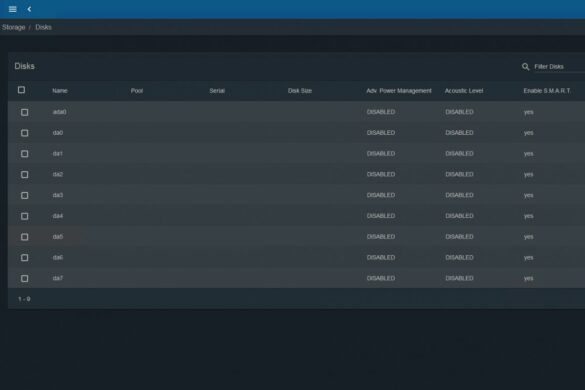Select disk da5 with its checkbox
The width and height of the screenshot is (585, 390).
pos(25,237)
